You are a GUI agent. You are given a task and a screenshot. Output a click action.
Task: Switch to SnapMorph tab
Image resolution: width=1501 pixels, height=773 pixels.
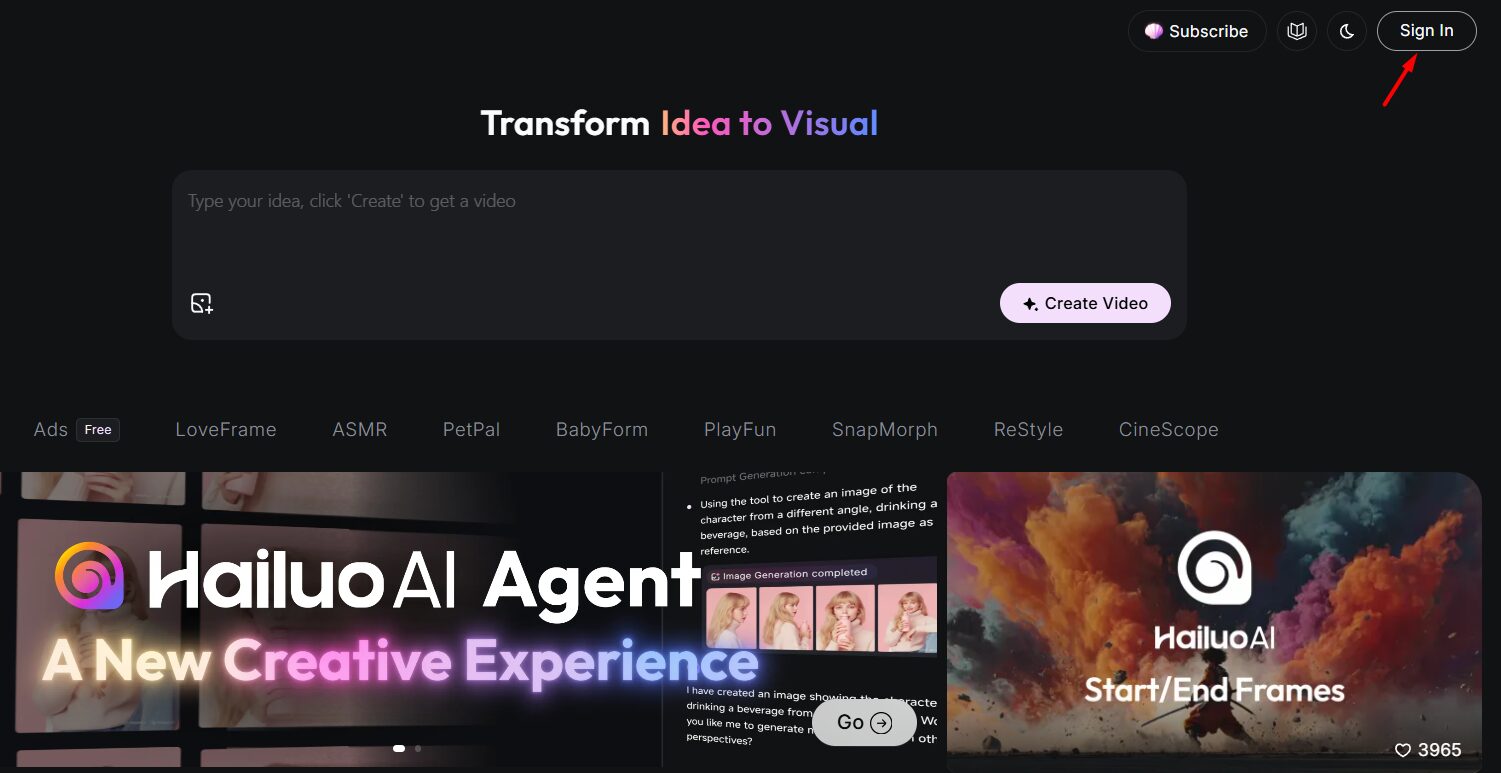click(x=885, y=430)
